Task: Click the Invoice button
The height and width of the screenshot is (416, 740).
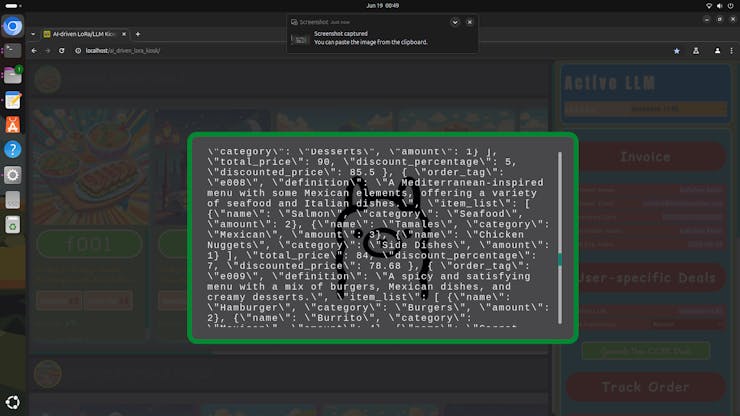Action: click(x=645, y=156)
